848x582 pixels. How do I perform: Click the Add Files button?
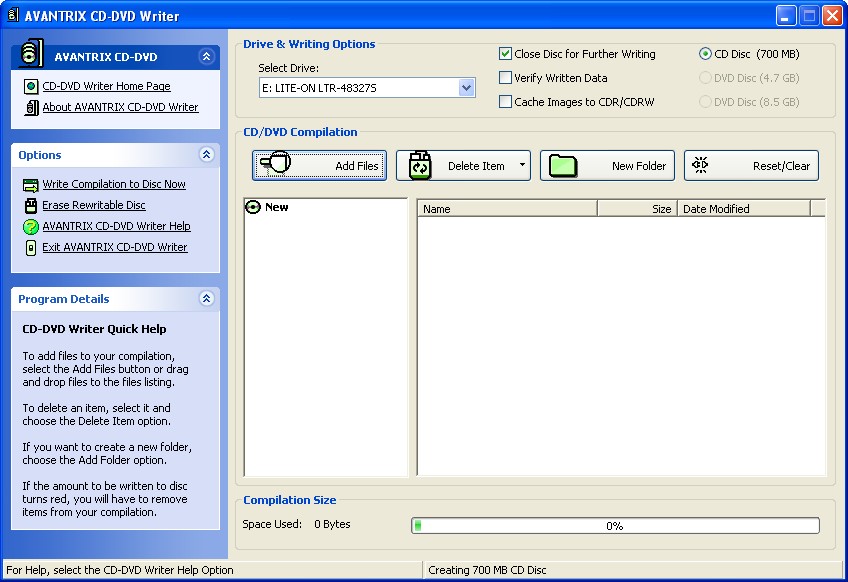tap(319, 166)
